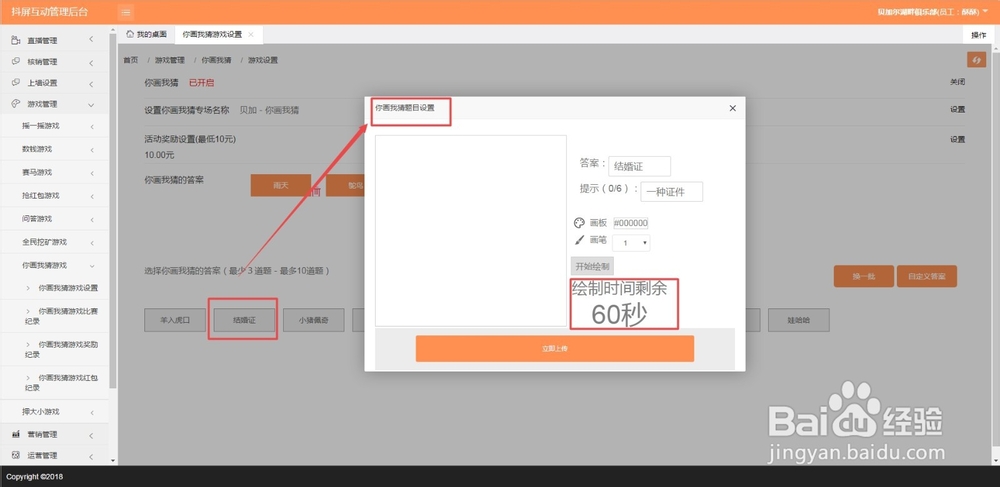Go to 首页 in breadcrumb
Screen dimensions: 1000x487
point(130,60)
